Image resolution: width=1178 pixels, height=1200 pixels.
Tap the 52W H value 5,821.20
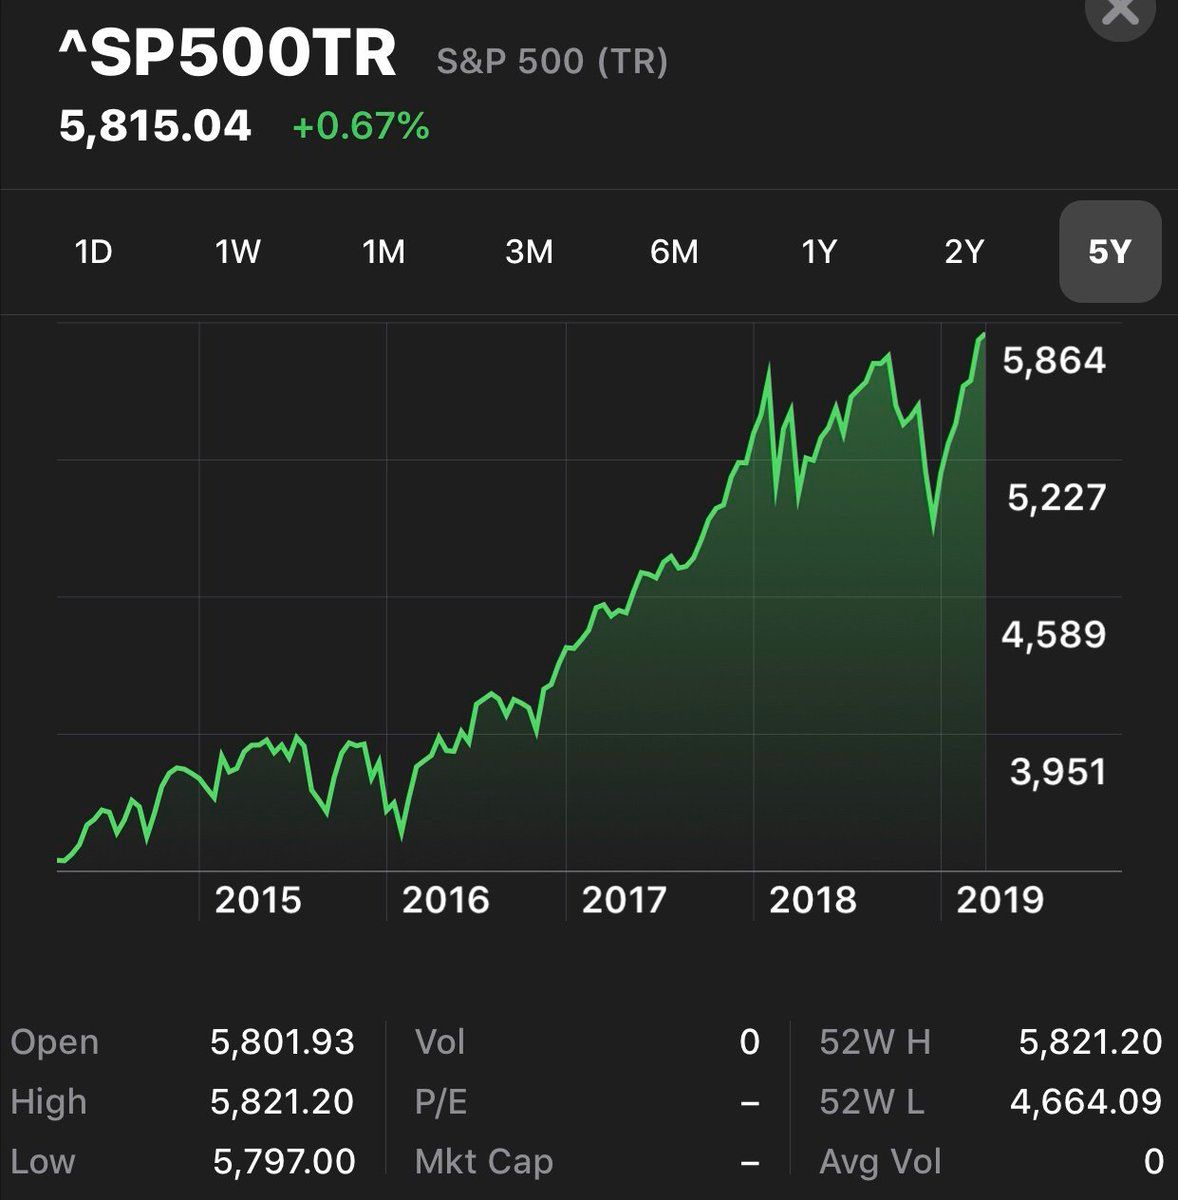tap(1090, 1042)
